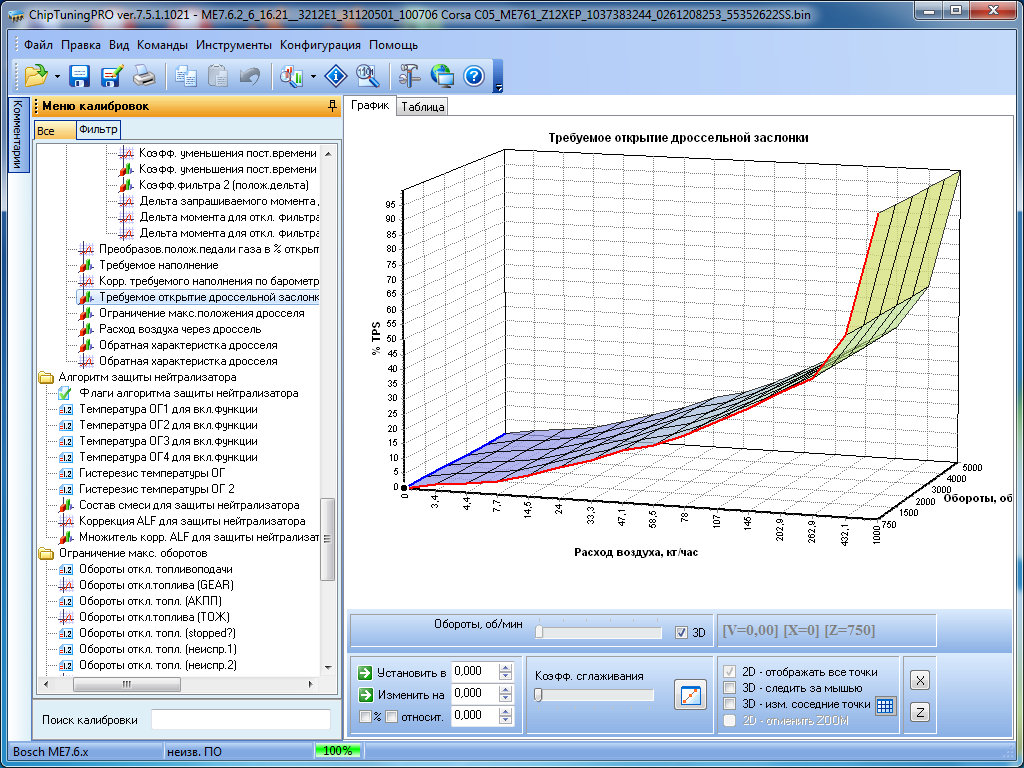Image resolution: width=1024 pixels, height=768 pixels.
Task: Click the Open file toolbar icon
Action: pyautogui.click(x=36, y=76)
